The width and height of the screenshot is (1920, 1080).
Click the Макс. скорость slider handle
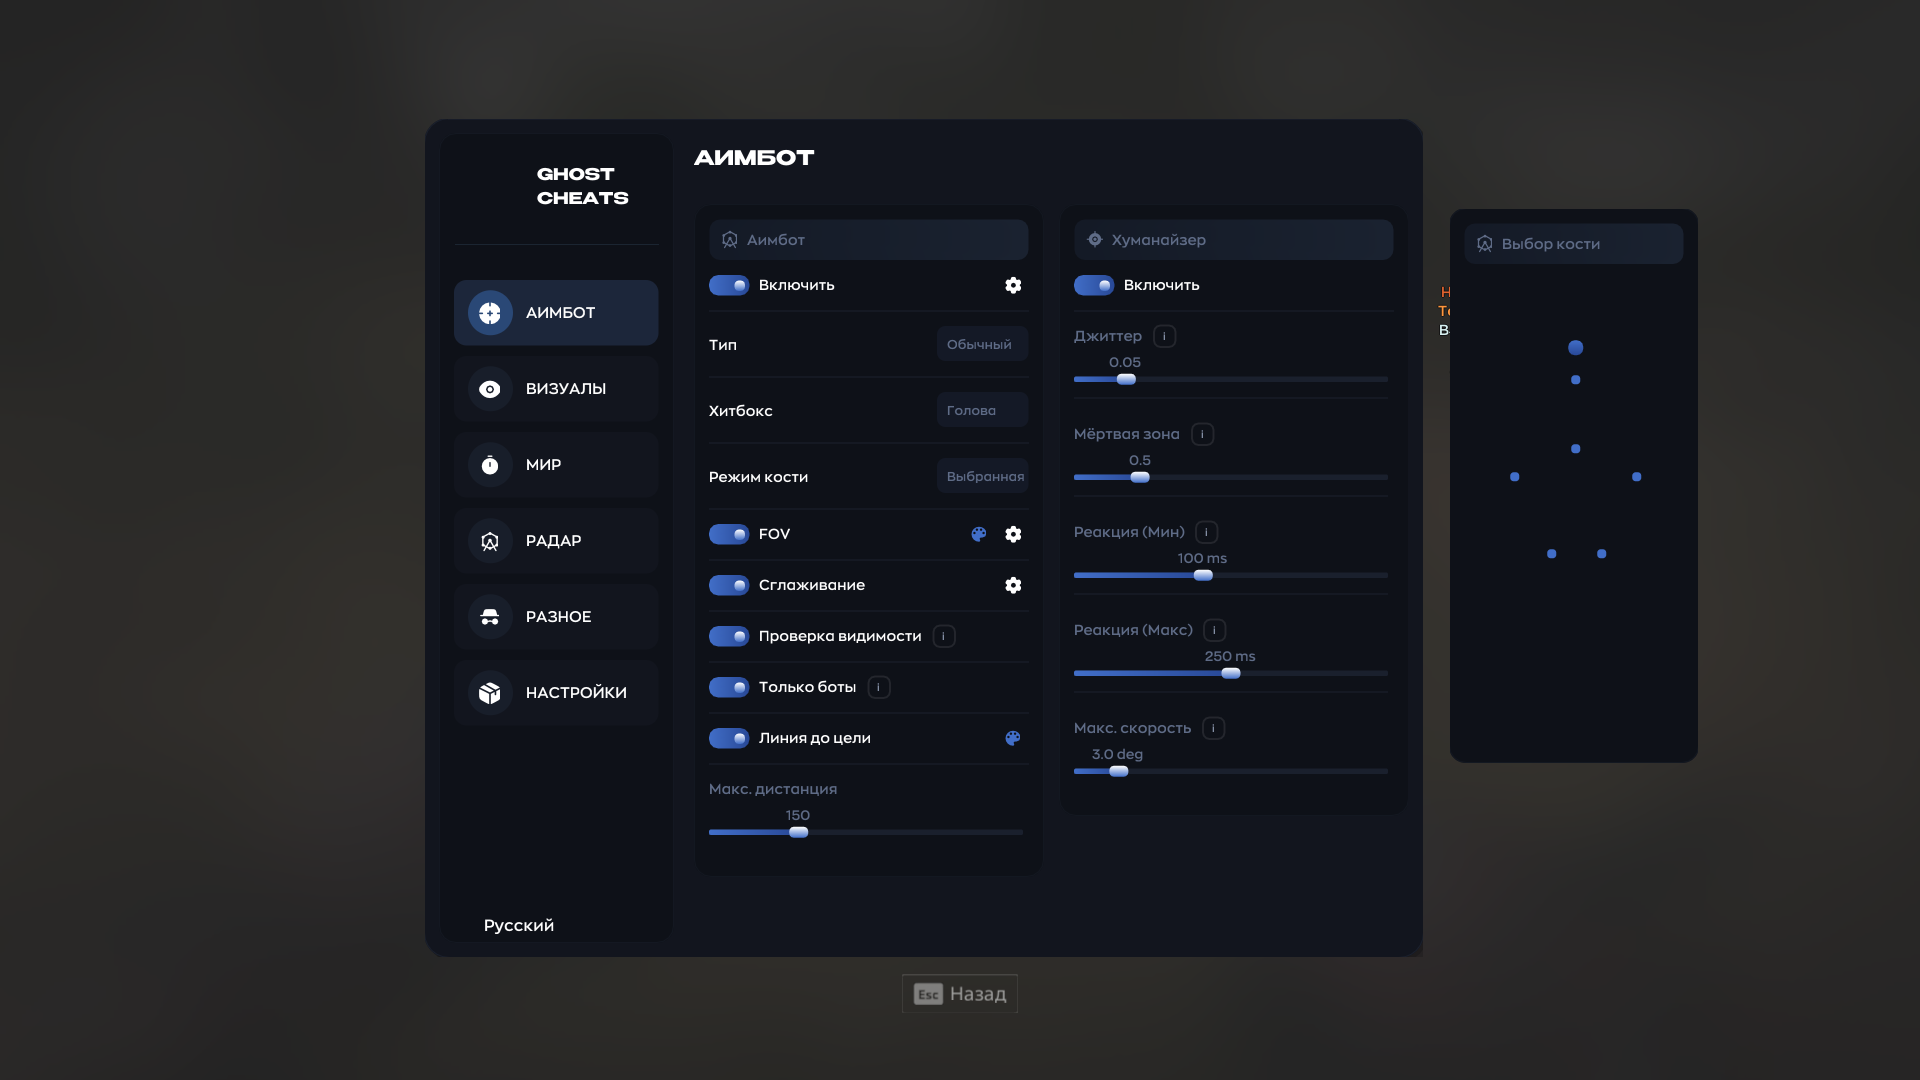tap(1119, 771)
